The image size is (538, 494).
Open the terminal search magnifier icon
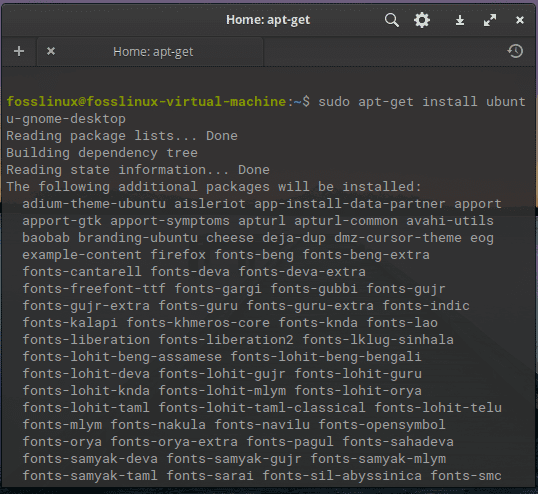pyautogui.click(x=391, y=20)
